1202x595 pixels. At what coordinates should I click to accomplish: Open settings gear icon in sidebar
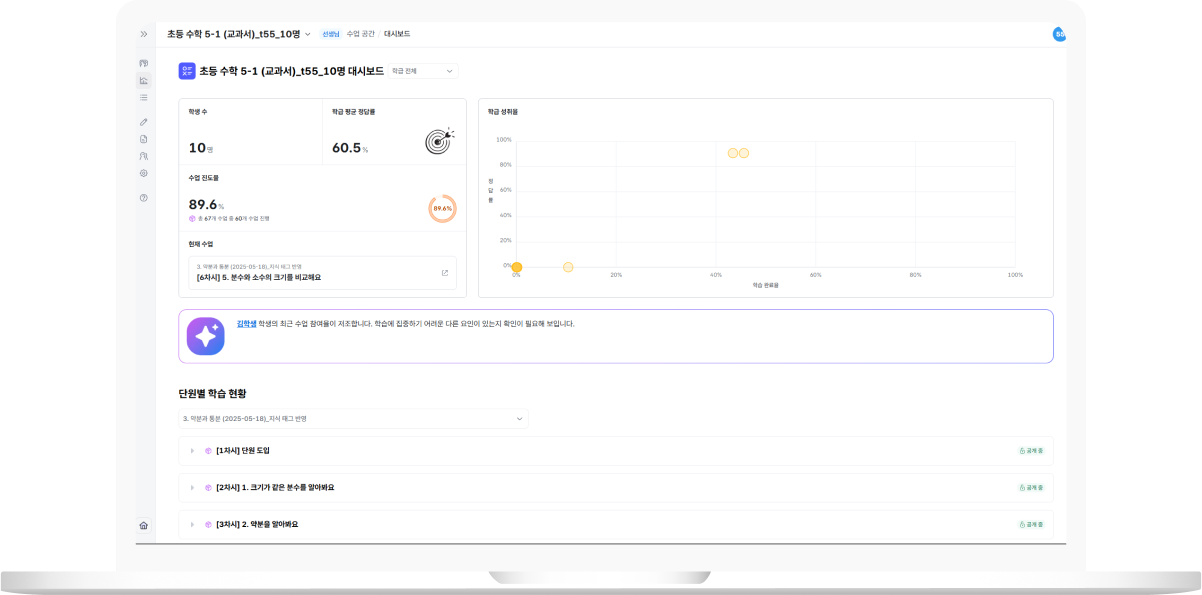coord(143,173)
